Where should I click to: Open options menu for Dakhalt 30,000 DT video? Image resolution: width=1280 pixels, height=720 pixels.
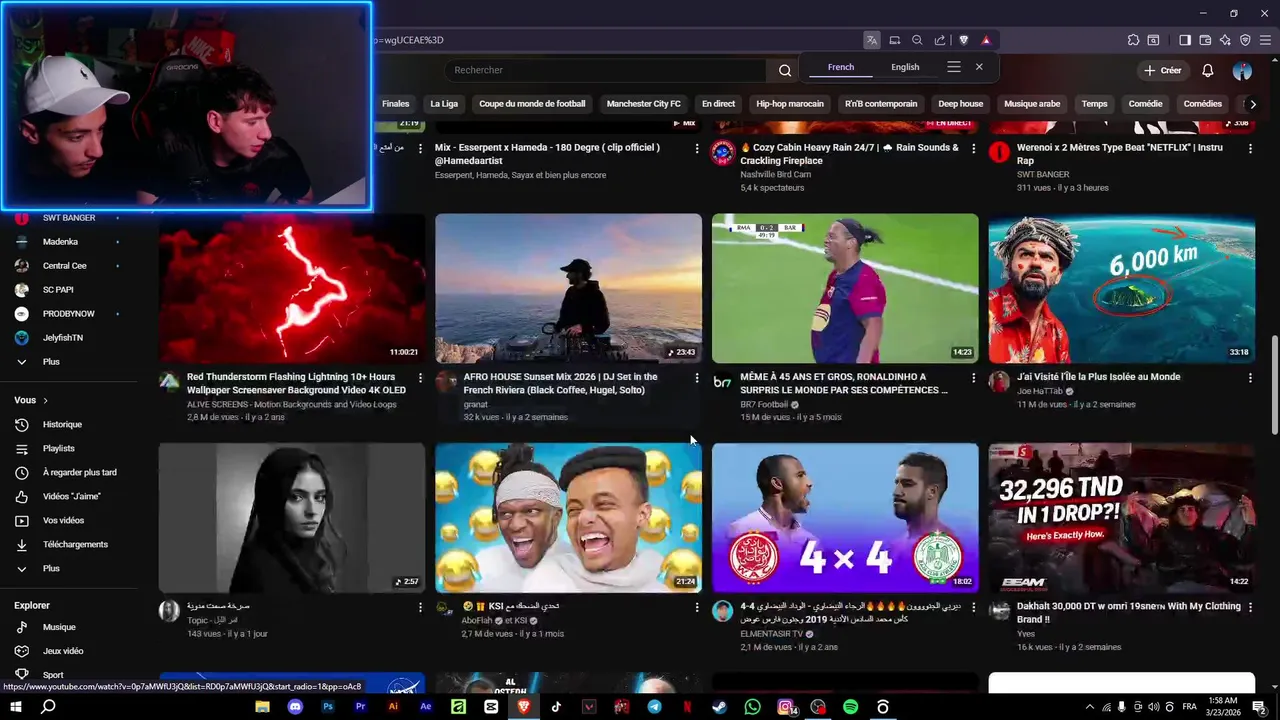(1250, 607)
